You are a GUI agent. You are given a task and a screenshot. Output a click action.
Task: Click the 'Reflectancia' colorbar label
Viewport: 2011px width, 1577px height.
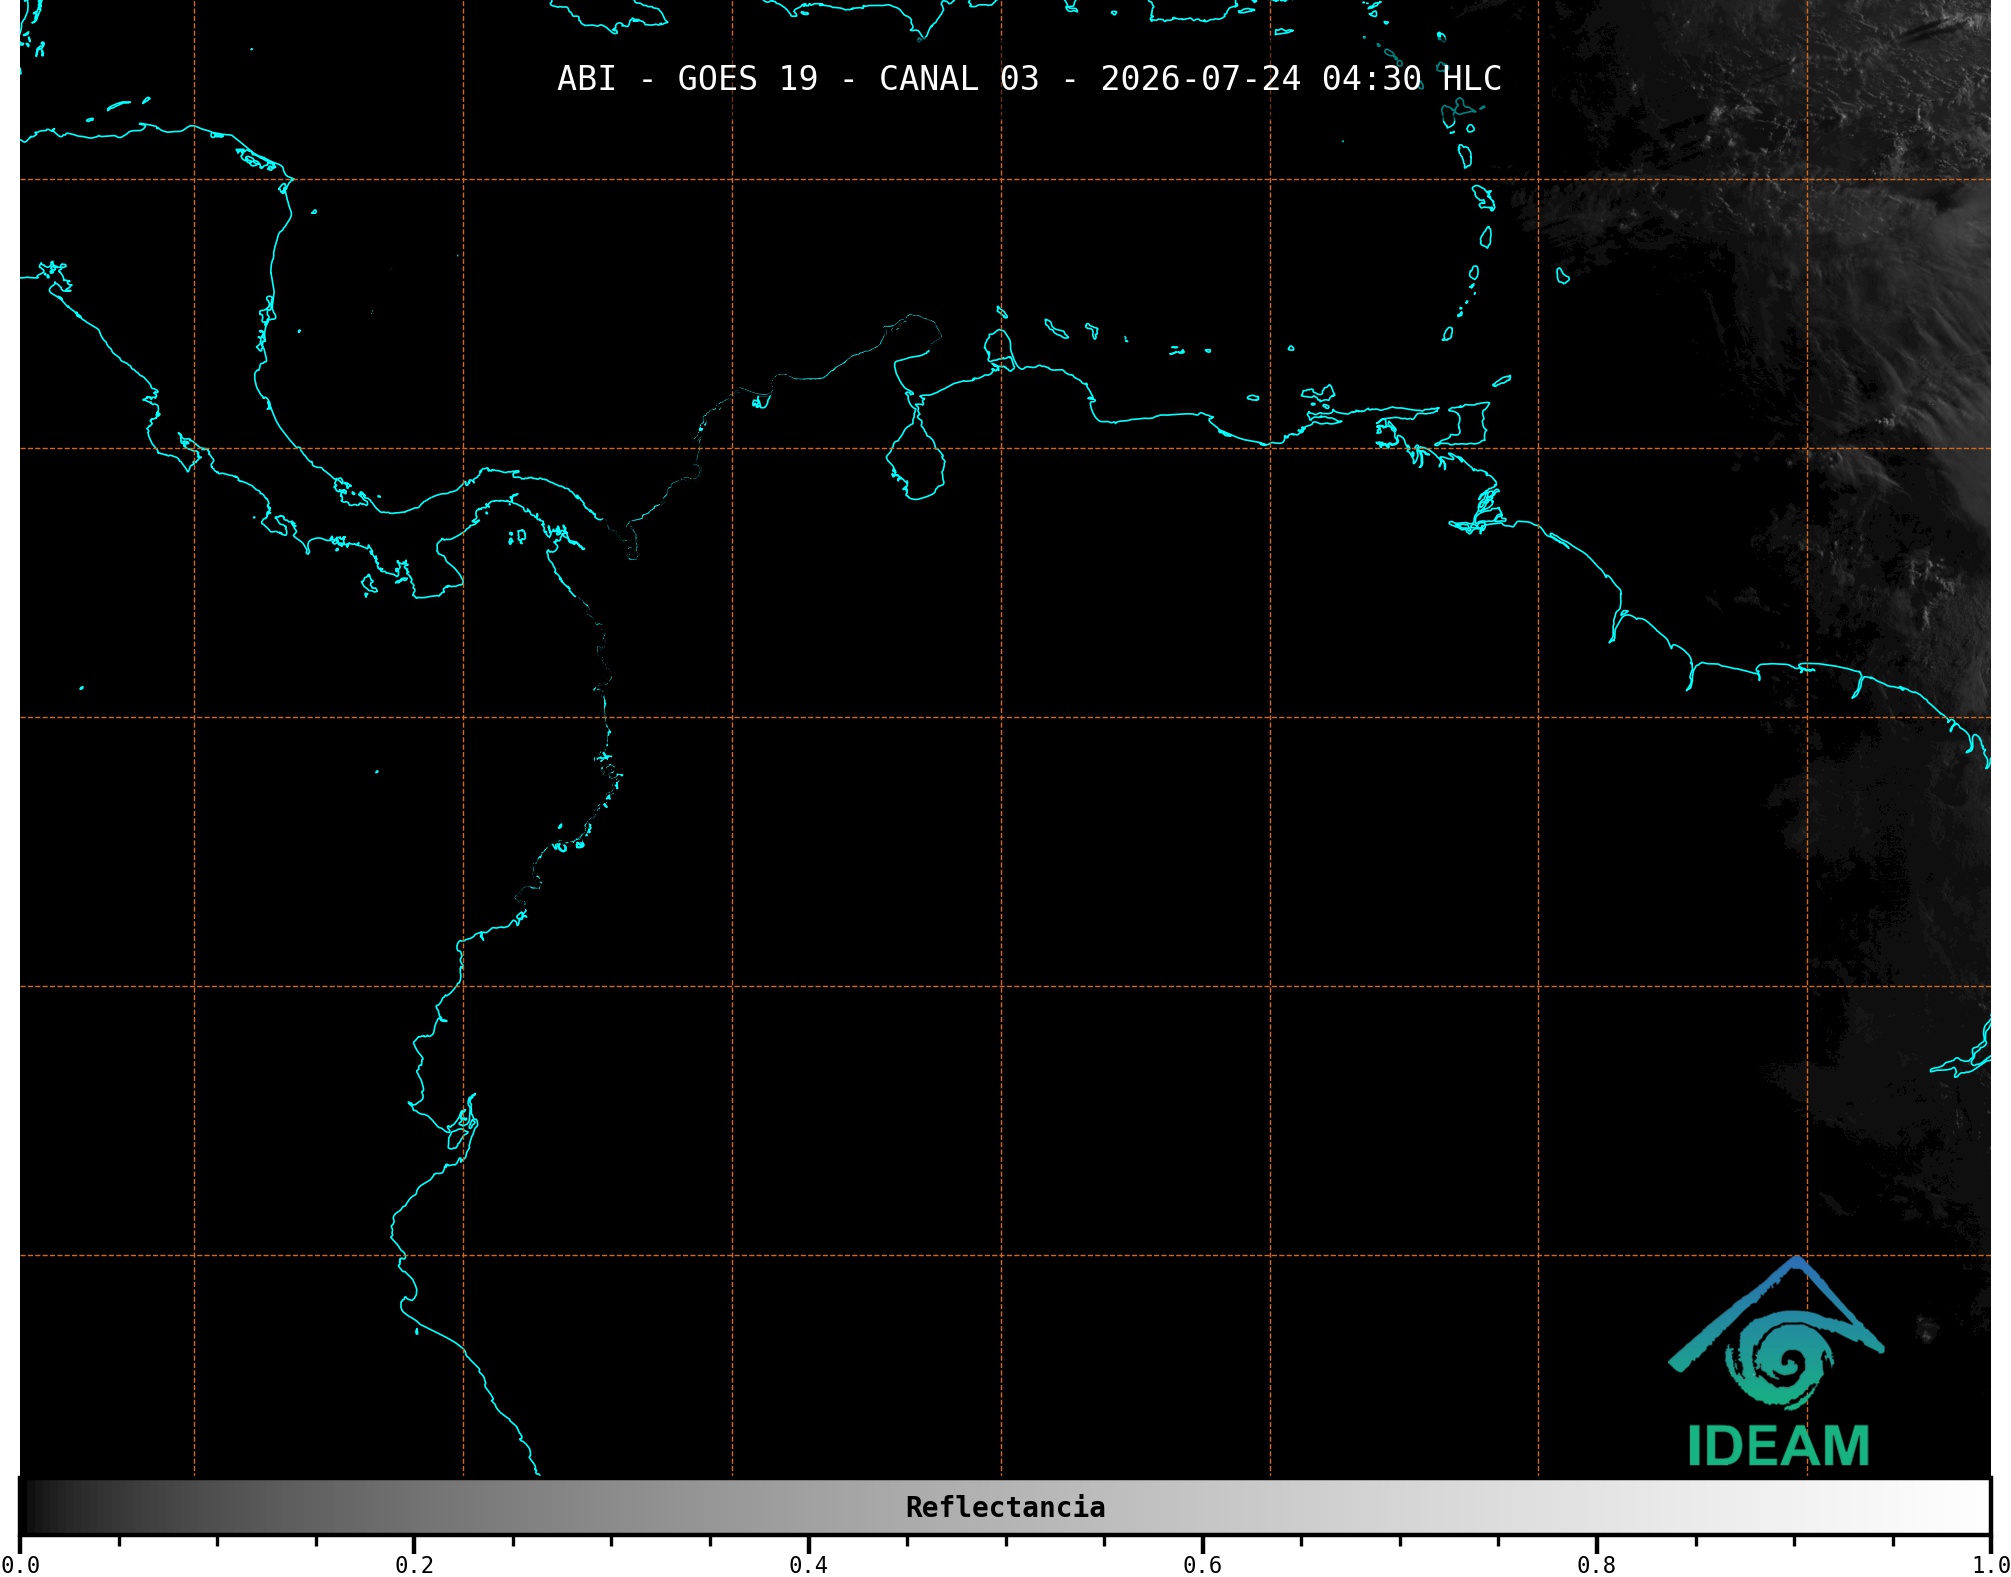point(1005,1507)
